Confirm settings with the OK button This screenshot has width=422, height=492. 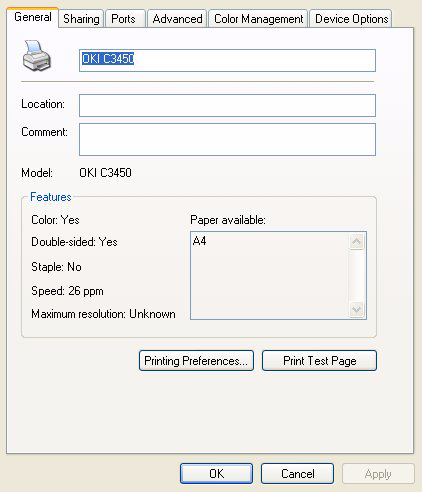point(216,473)
